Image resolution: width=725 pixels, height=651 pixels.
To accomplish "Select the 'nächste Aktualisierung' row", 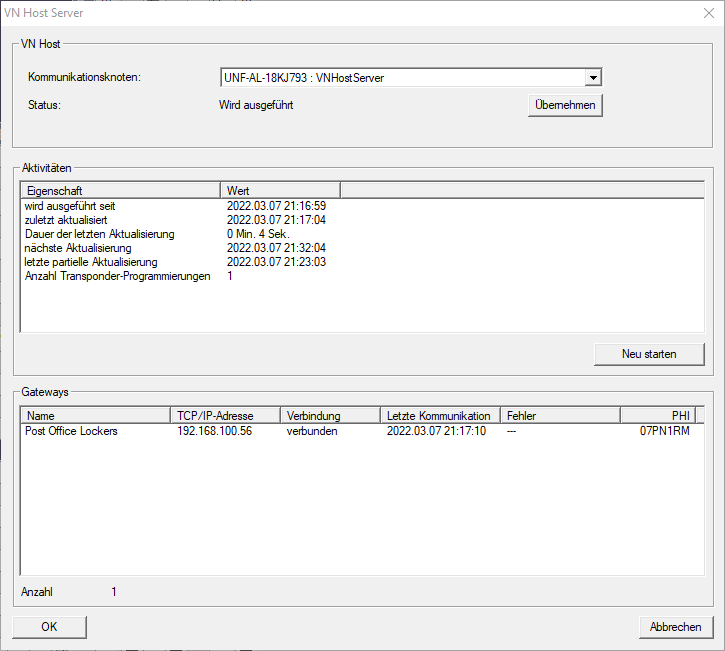I will (x=78, y=248).
